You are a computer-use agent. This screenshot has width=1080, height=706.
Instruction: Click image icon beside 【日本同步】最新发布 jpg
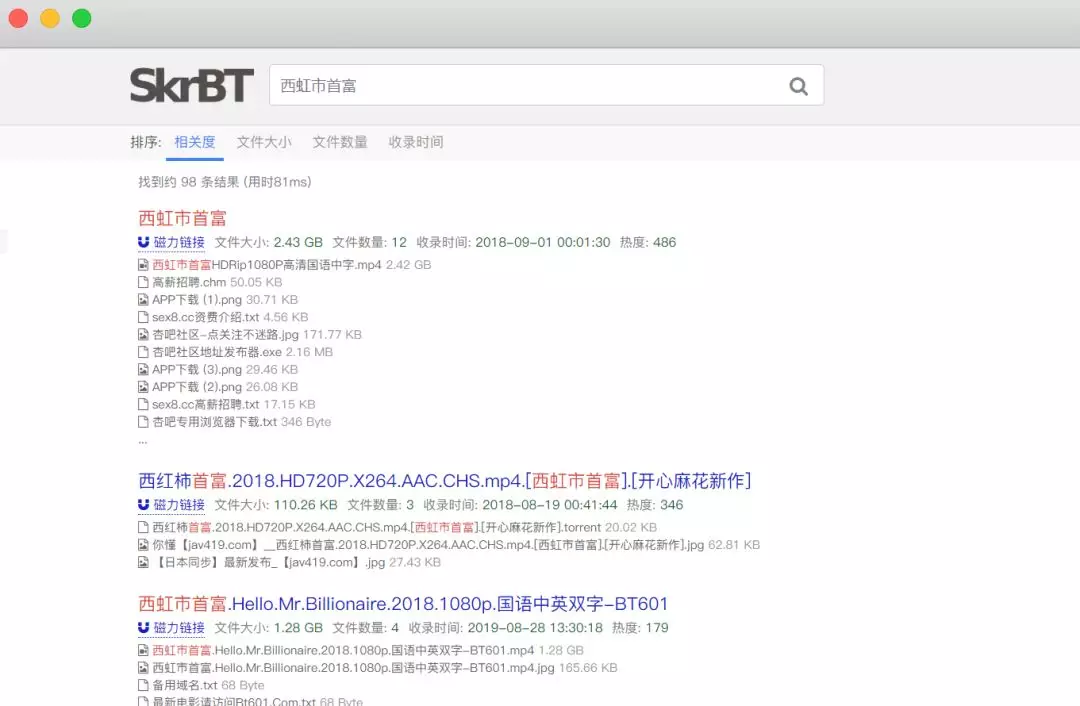143,562
